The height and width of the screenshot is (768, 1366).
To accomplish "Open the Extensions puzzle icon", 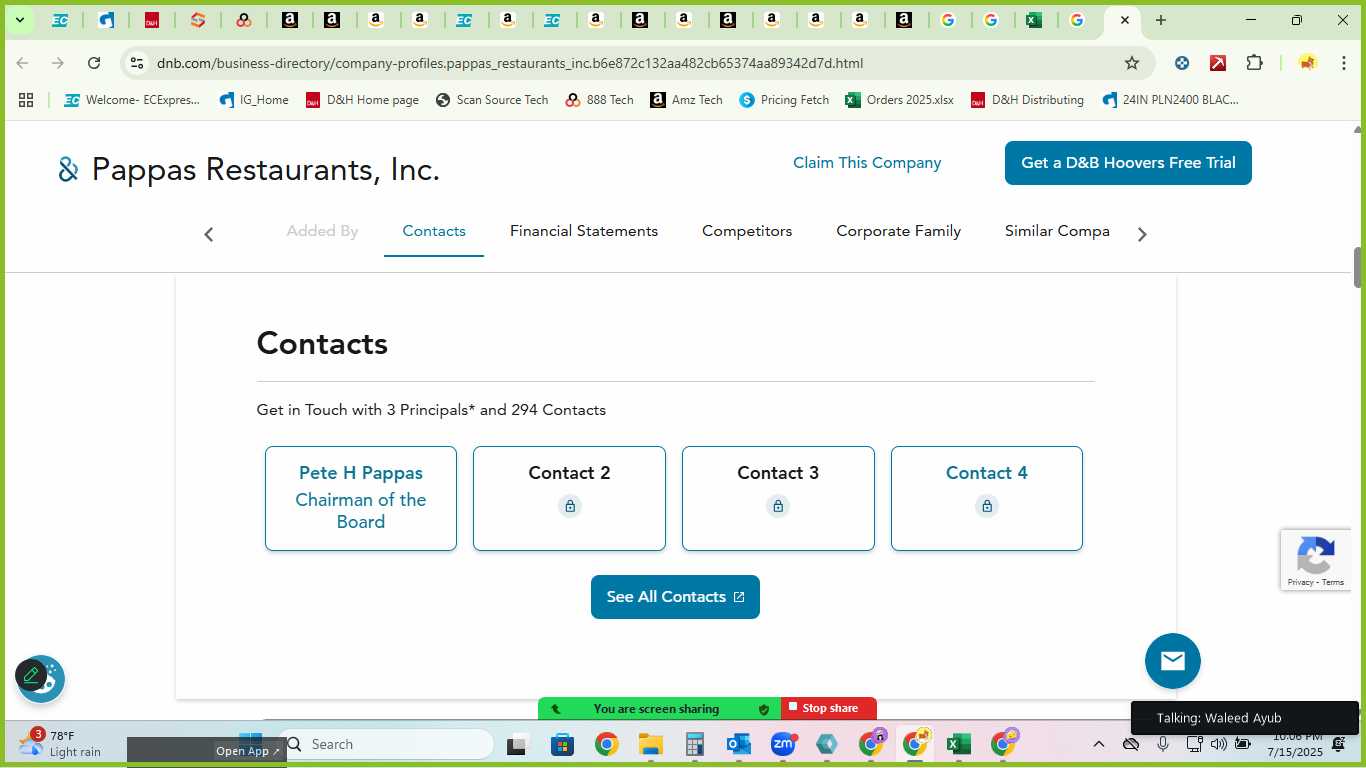I will click(x=1254, y=63).
